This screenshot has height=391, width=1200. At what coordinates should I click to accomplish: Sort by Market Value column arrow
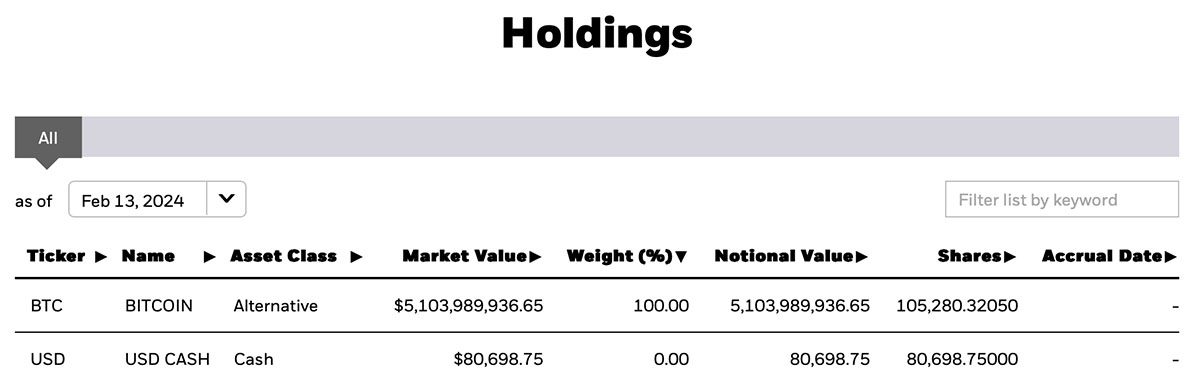point(535,257)
